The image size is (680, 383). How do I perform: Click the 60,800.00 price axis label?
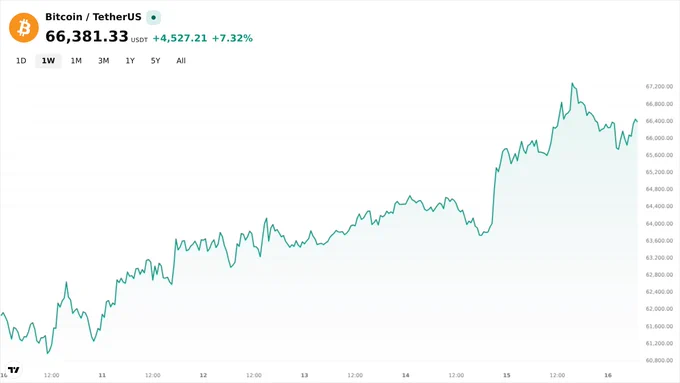659,360
